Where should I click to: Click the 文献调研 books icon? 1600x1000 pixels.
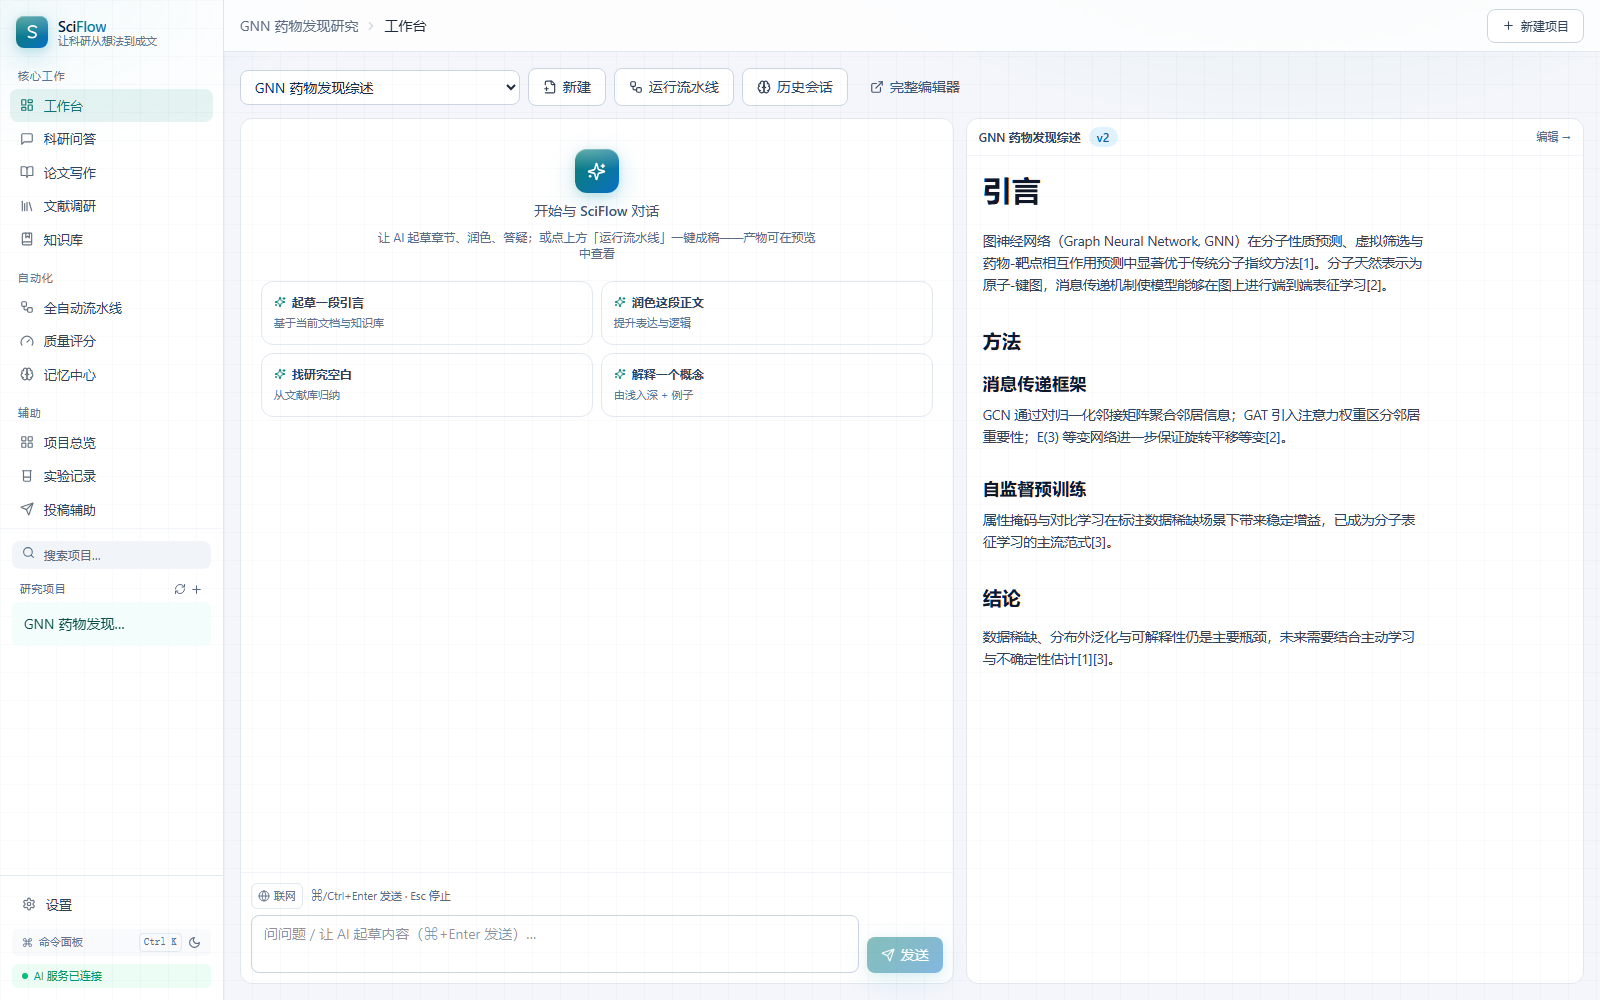coord(27,206)
